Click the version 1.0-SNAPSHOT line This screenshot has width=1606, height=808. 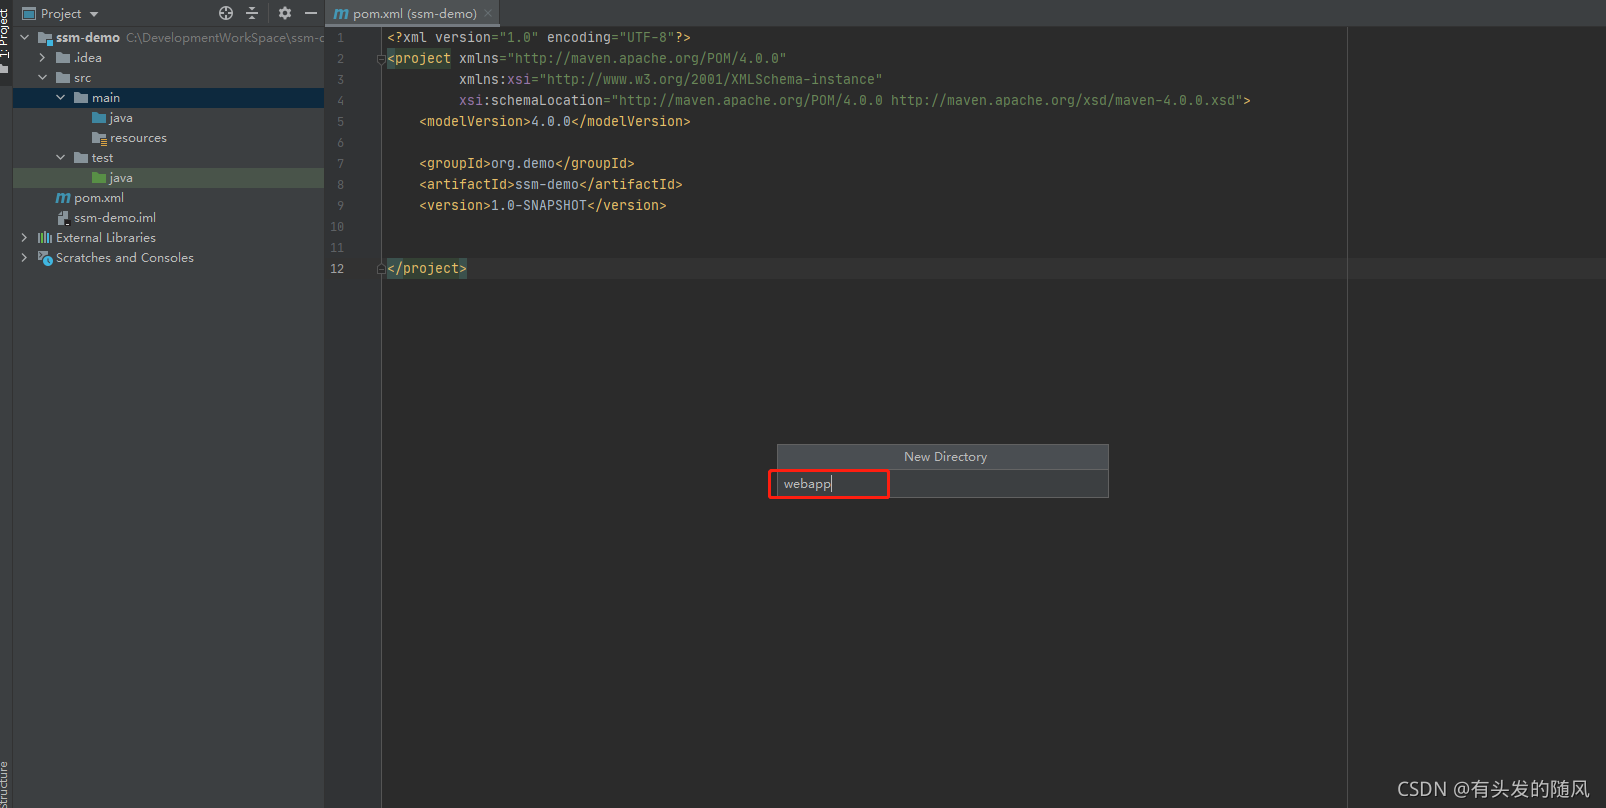tap(543, 206)
